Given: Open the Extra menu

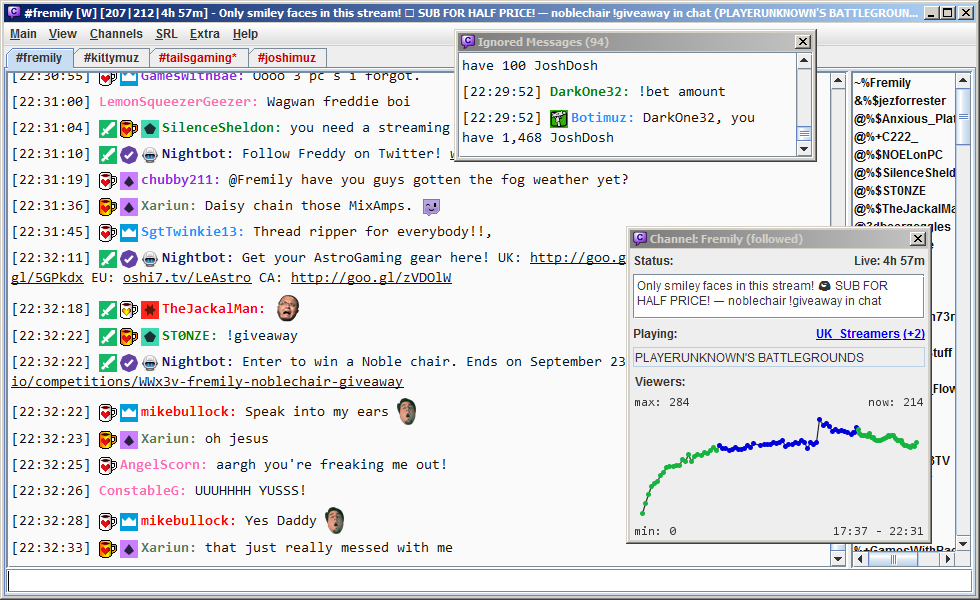Looking at the screenshot, I should 204,34.
